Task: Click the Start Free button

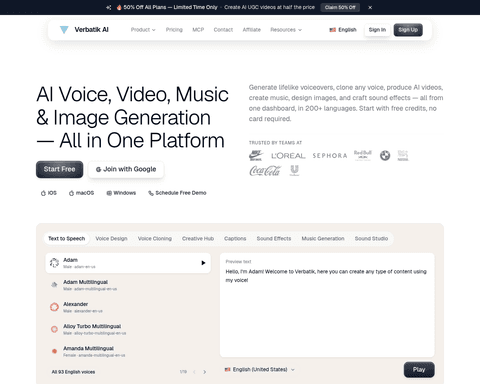Action: [59, 169]
